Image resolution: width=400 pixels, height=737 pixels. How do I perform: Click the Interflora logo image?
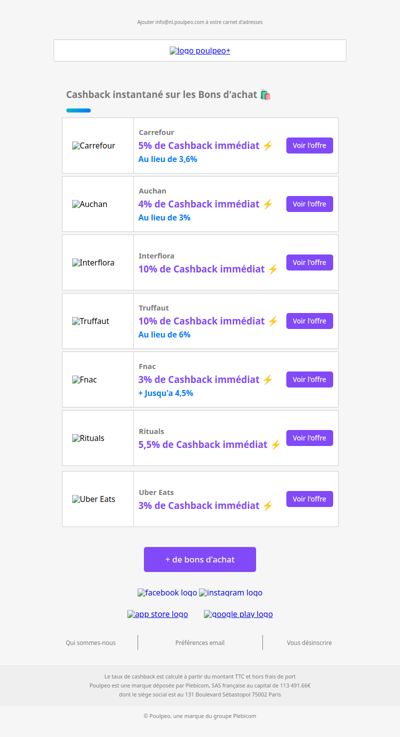click(93, 263)
